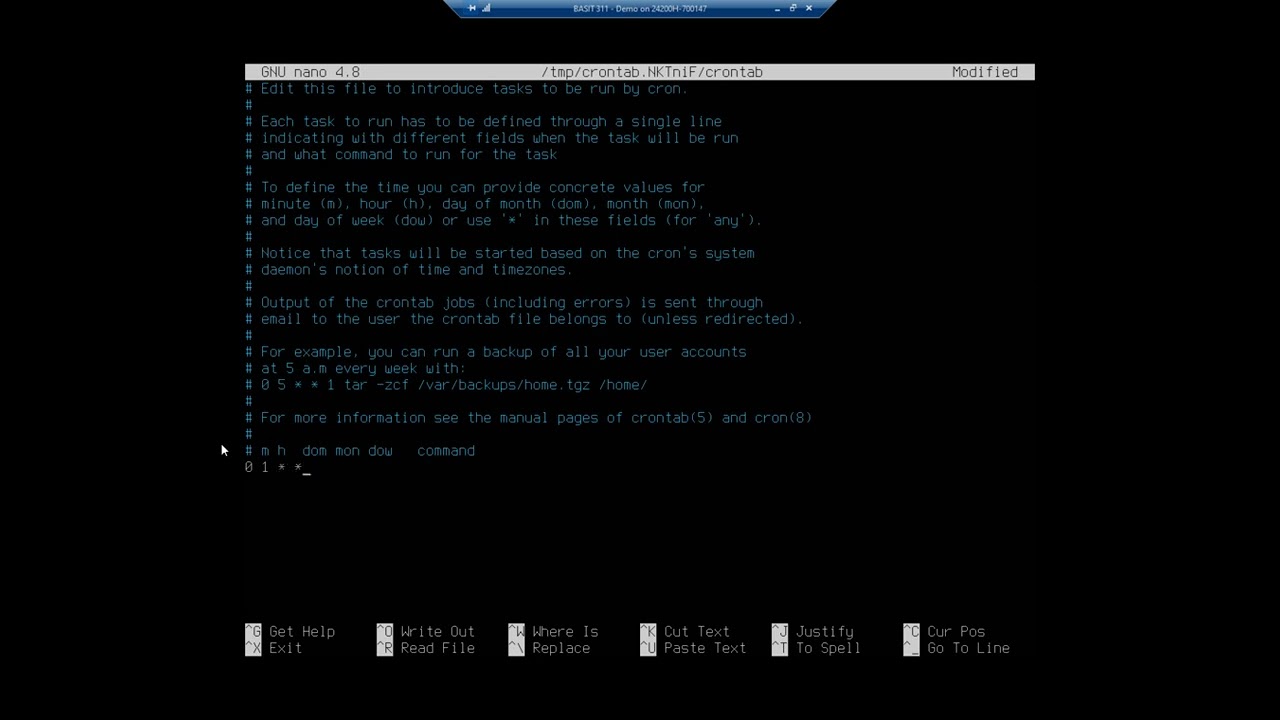Image resolution: width=1280 pixels, height=720 pixels.
Task: Click the file path /tmp/crontab.NKTniF/crontab
Action: [x=652, y=72]
